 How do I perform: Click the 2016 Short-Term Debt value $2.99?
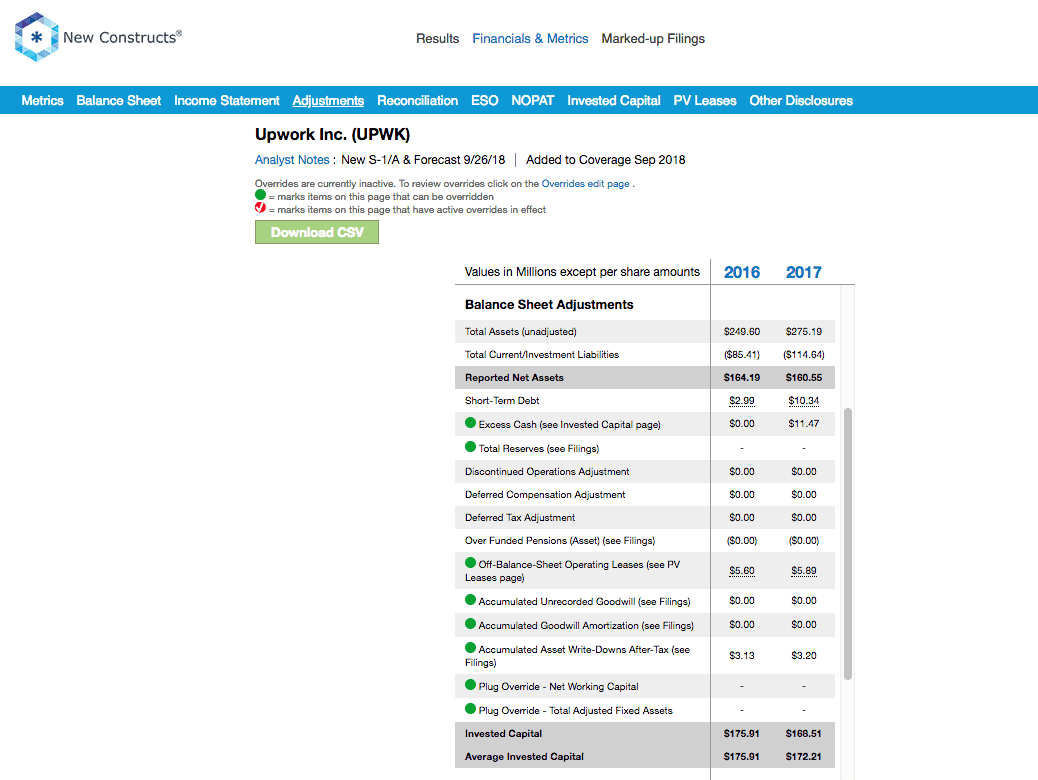pos(742,401)
